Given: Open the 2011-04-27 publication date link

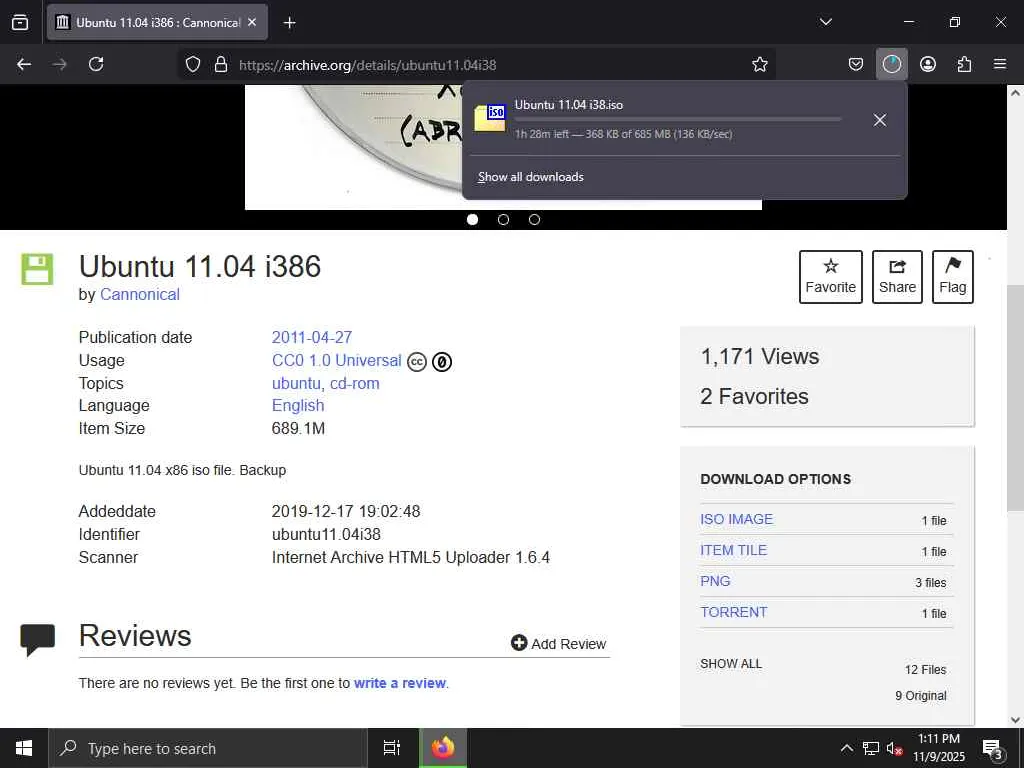Looking at the screenshot, I should 312,338.
